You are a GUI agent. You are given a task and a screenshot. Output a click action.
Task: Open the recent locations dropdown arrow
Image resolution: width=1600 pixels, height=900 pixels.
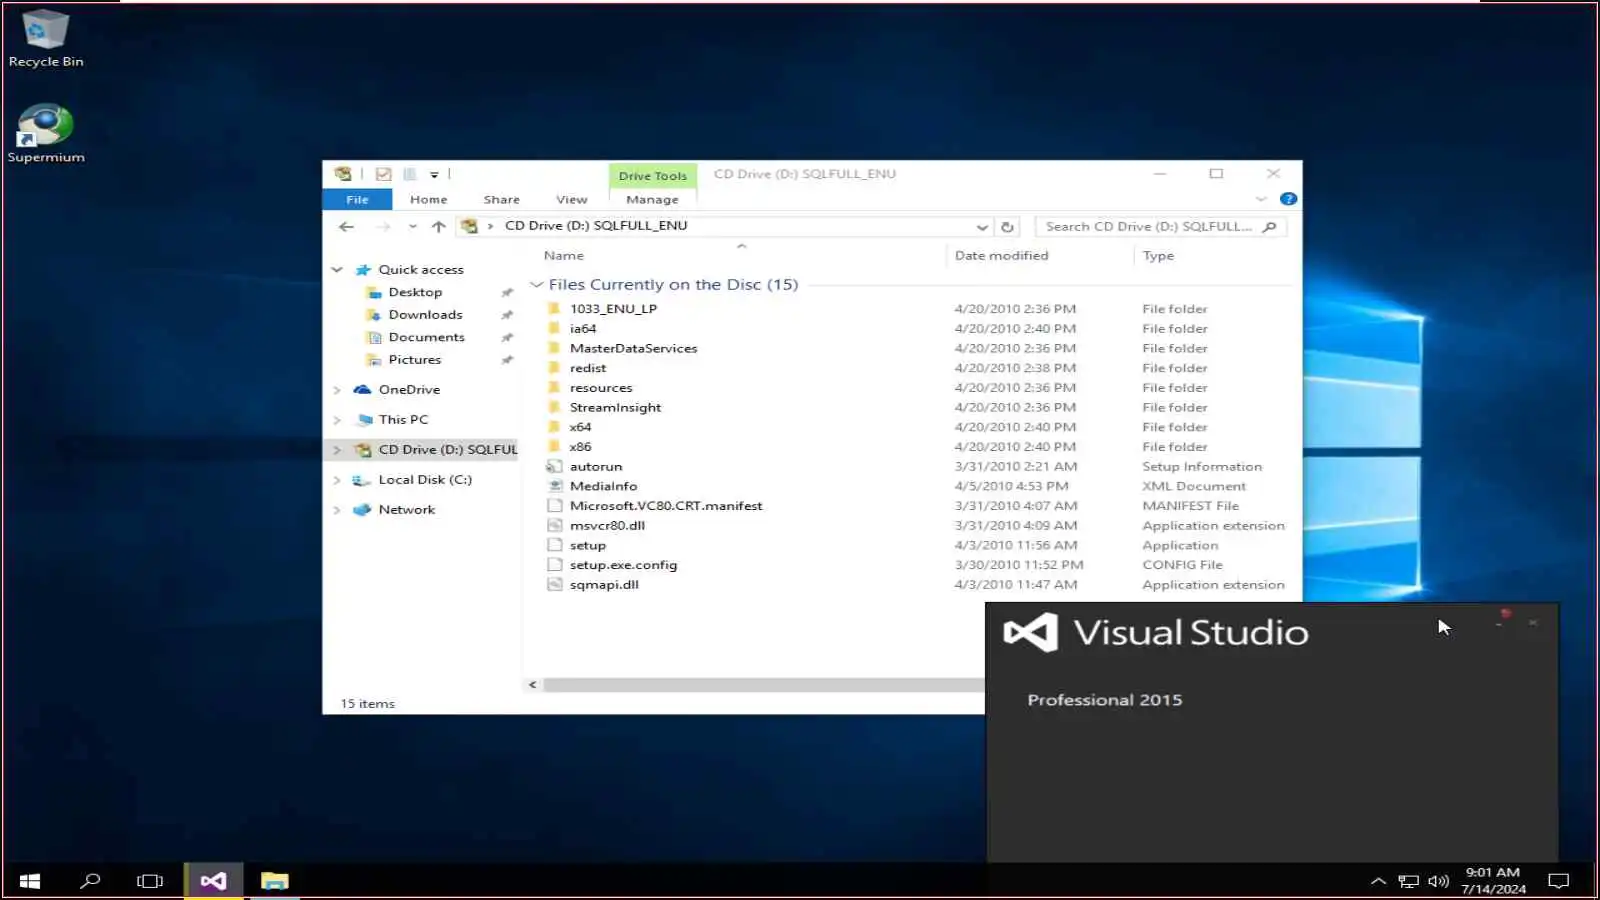(x=413, y=227)
